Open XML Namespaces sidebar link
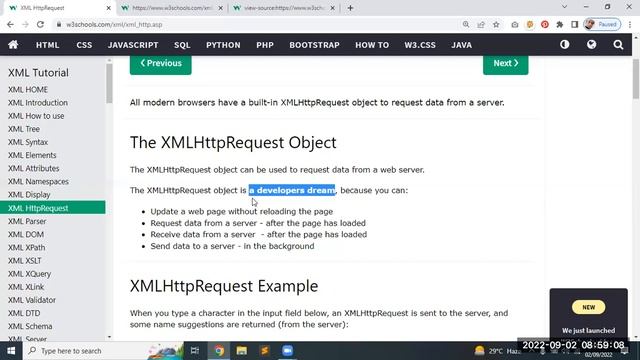This screenshot has height=360, width=640. [x=38, y=181]
